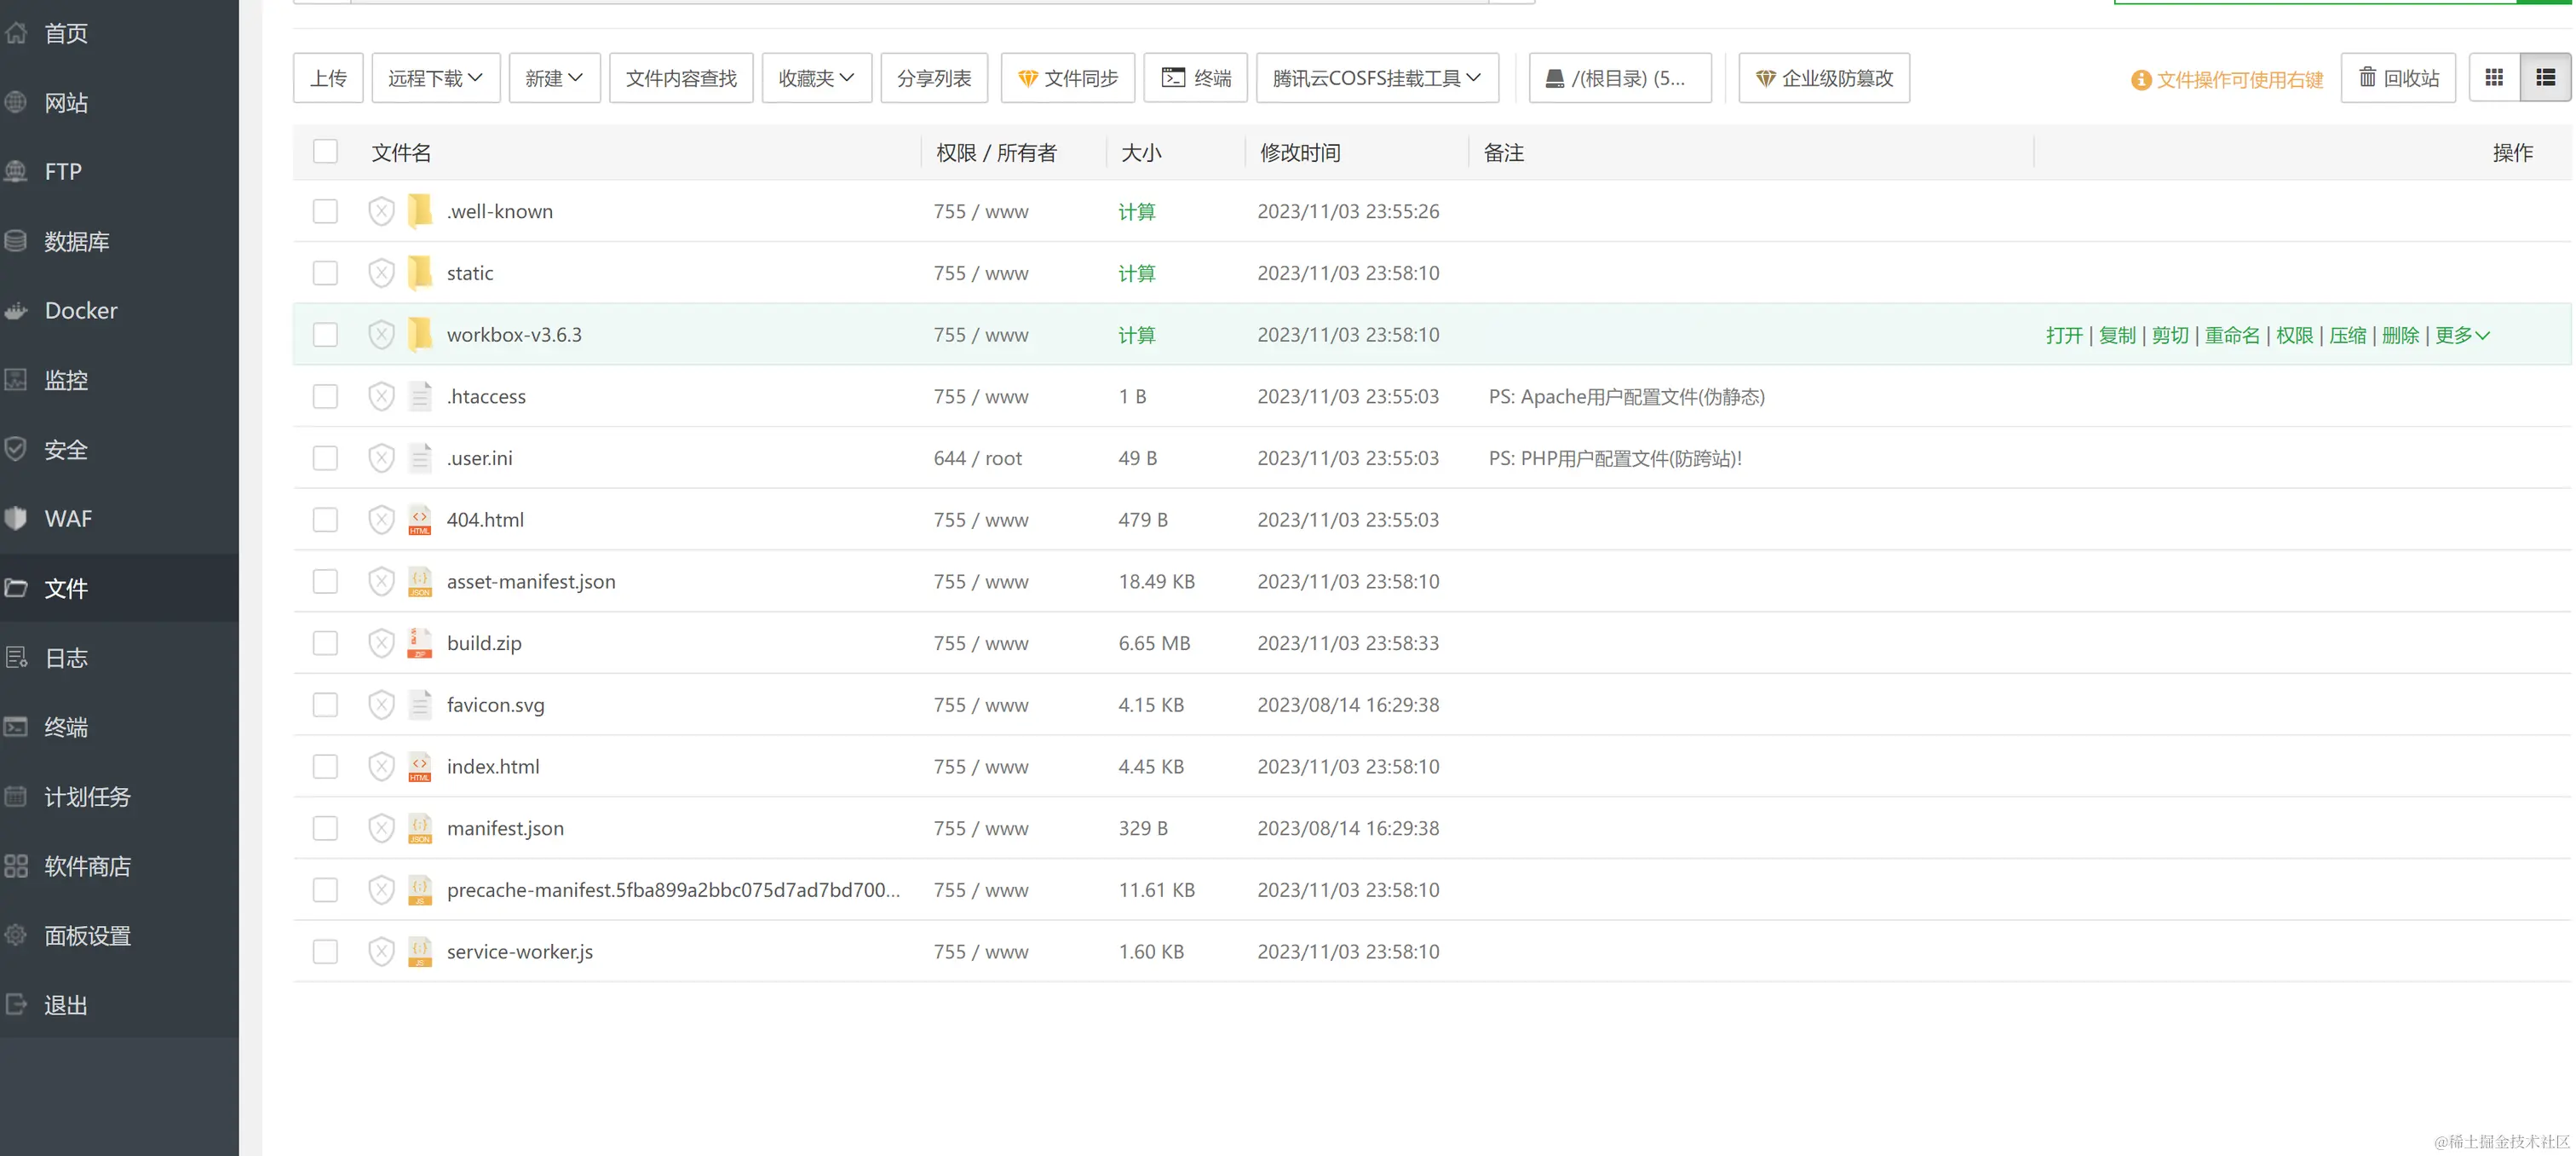
Task: Click the 修改时间 column header
Action: 1299,153
